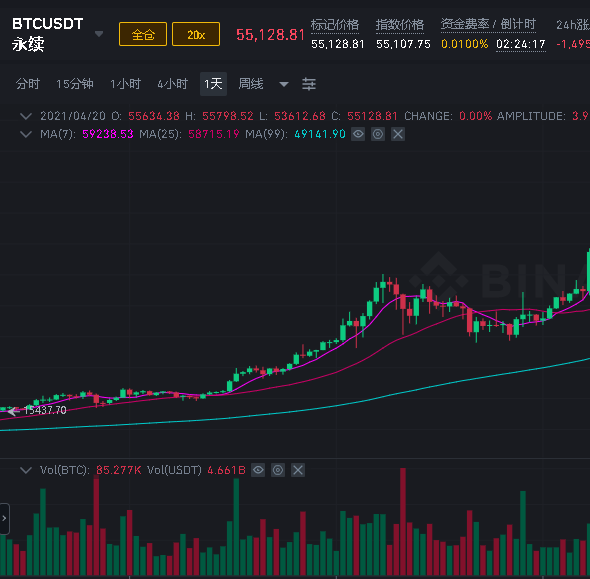Click the low price 53612.68
Image resolution: width=590 pixels, height=579 pixels.
(x=300, y=116)
